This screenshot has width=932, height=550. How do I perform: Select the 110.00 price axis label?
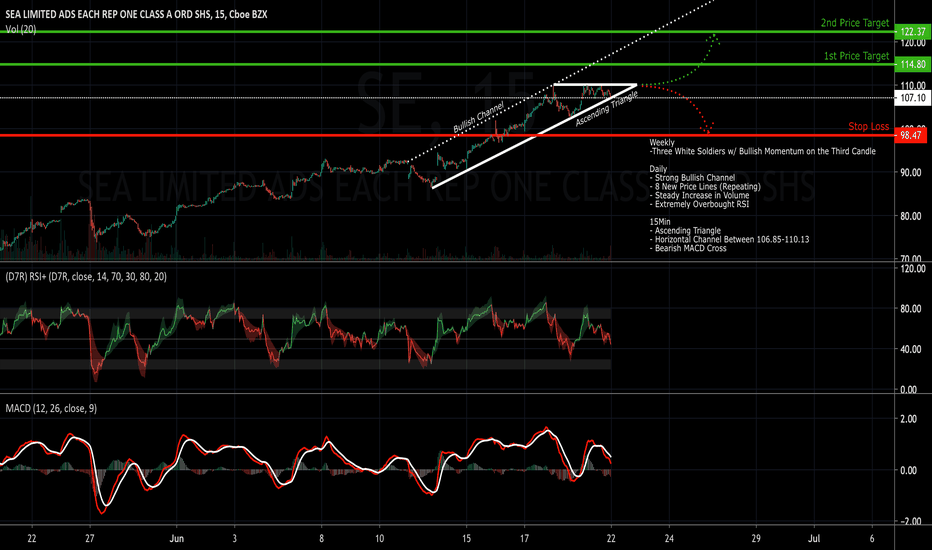point(912,86)
